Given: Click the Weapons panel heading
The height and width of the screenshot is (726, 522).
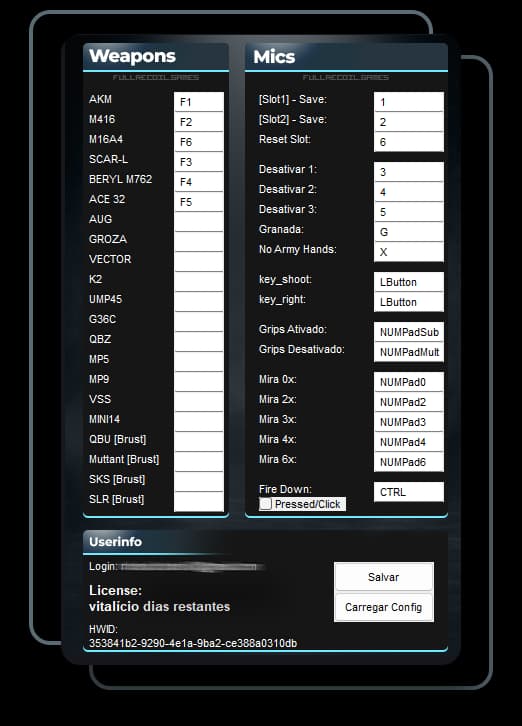Looking at the screenshot, I should coord(132,56).
